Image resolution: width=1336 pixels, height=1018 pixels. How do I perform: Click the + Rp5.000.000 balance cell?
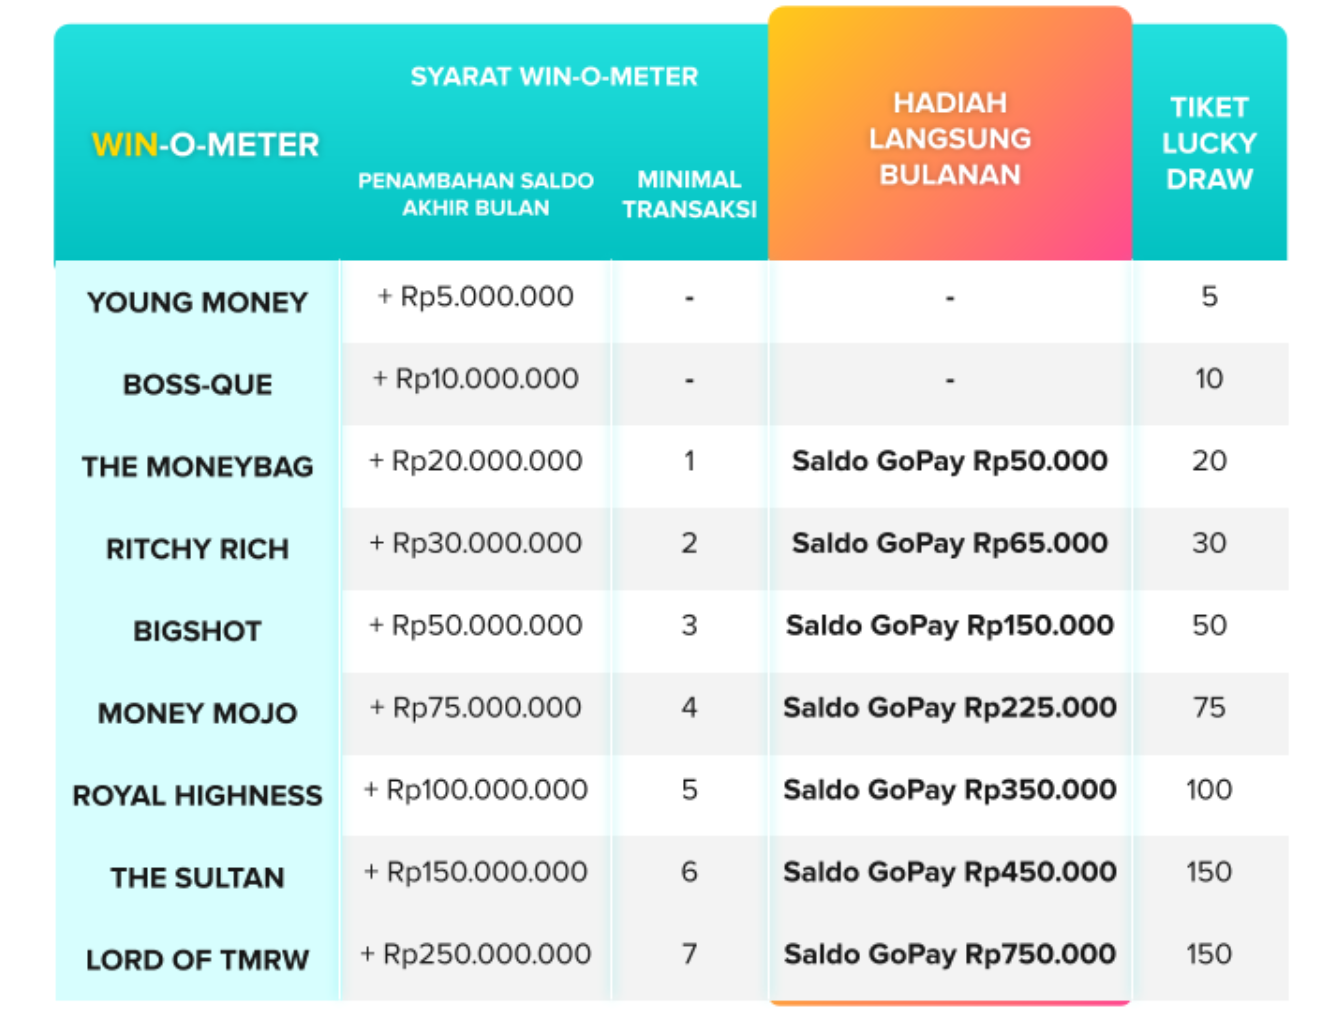click(x=476, y=297)
